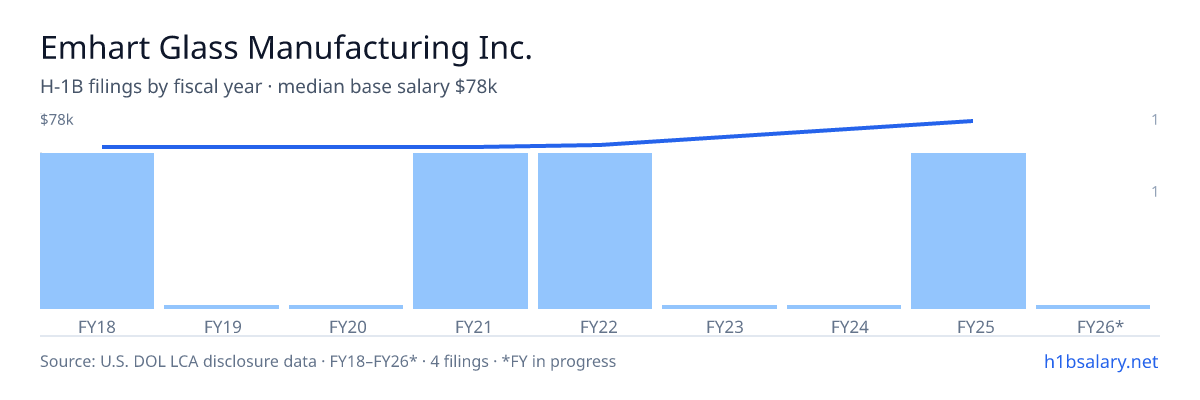This screenshot has width=1200, height=400.
Task: Click the FY21 axis label
Action: [x=470, y=326]
